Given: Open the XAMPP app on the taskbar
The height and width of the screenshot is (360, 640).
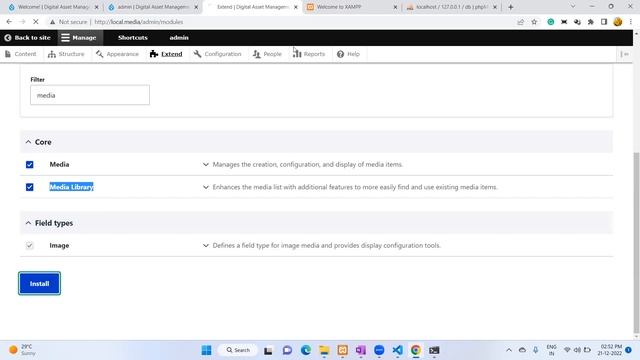Looking at the screenshot, I should point(342,350).
